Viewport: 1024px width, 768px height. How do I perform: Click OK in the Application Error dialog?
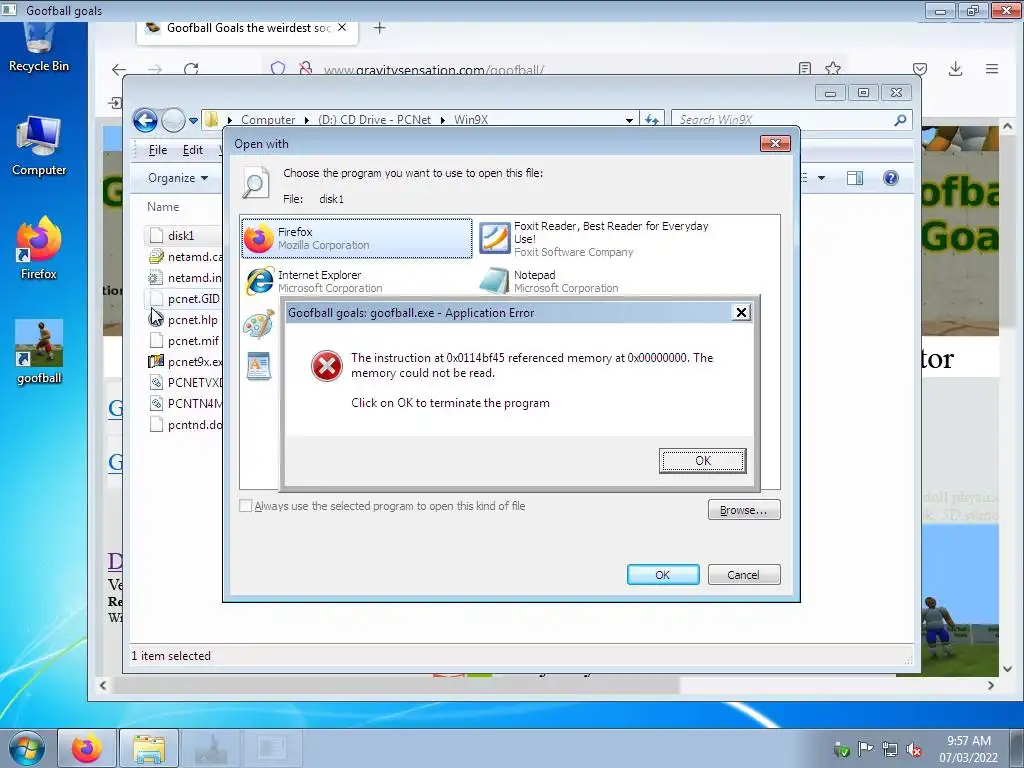[x=702, y=460]
